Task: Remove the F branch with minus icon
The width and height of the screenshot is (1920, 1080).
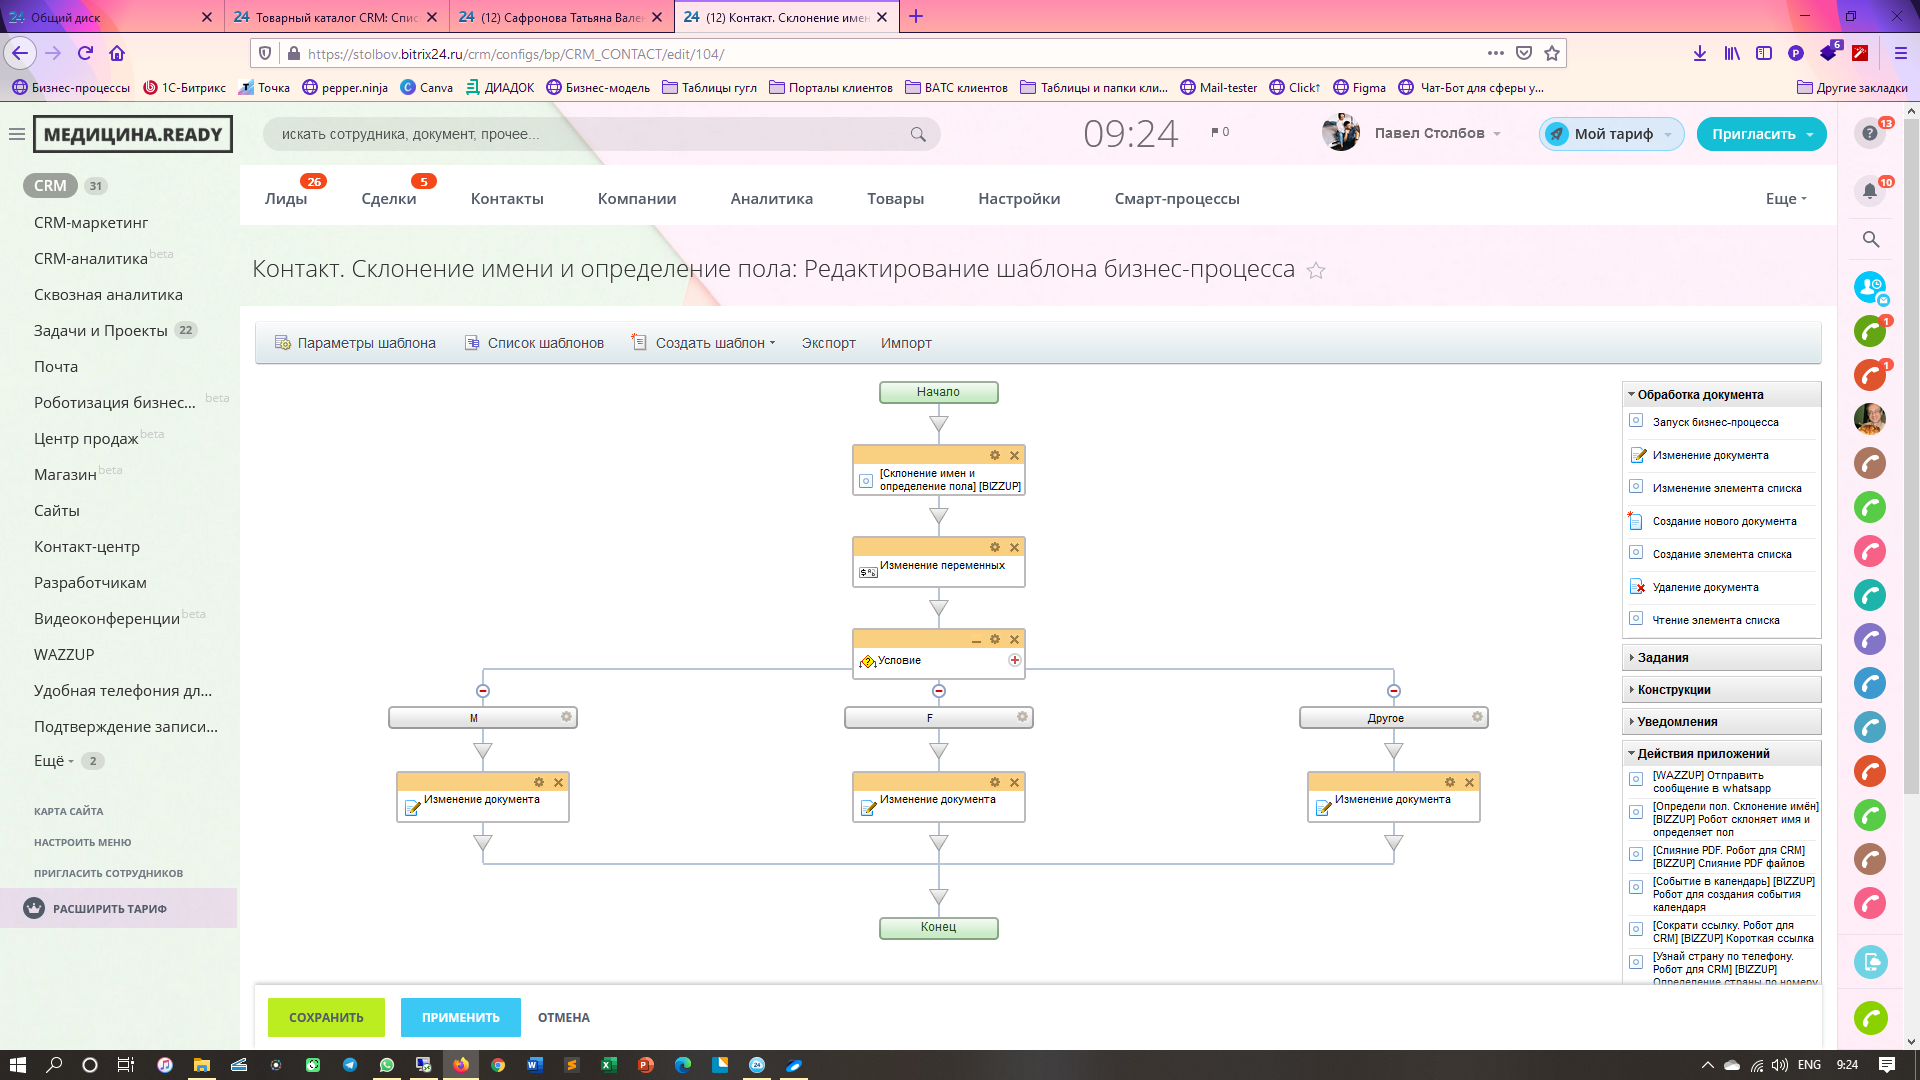Action: (x=938, y=691)
